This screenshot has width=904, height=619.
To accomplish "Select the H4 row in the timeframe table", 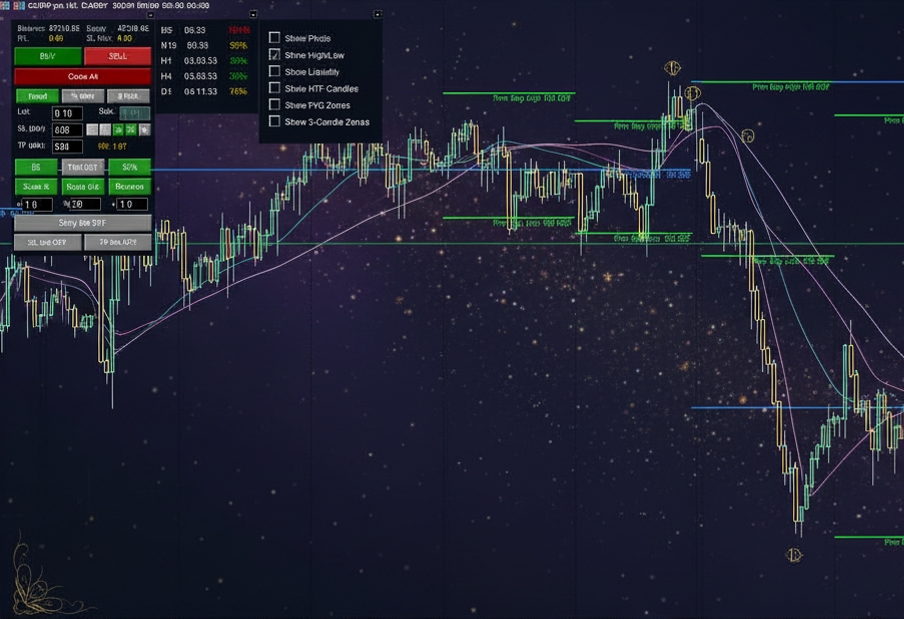I will [205, 76].
